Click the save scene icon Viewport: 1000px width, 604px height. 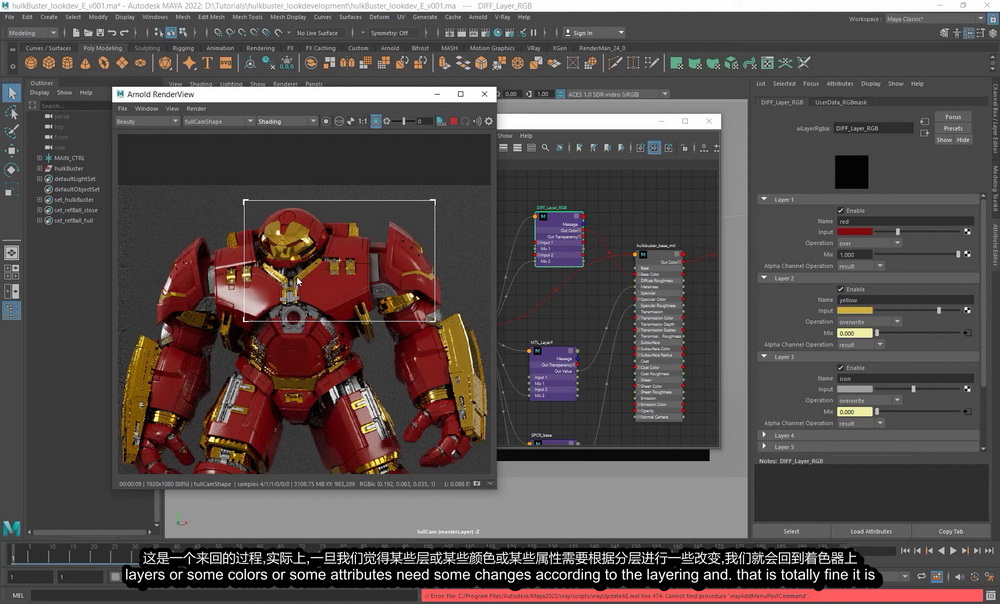(x=100, y=33)
